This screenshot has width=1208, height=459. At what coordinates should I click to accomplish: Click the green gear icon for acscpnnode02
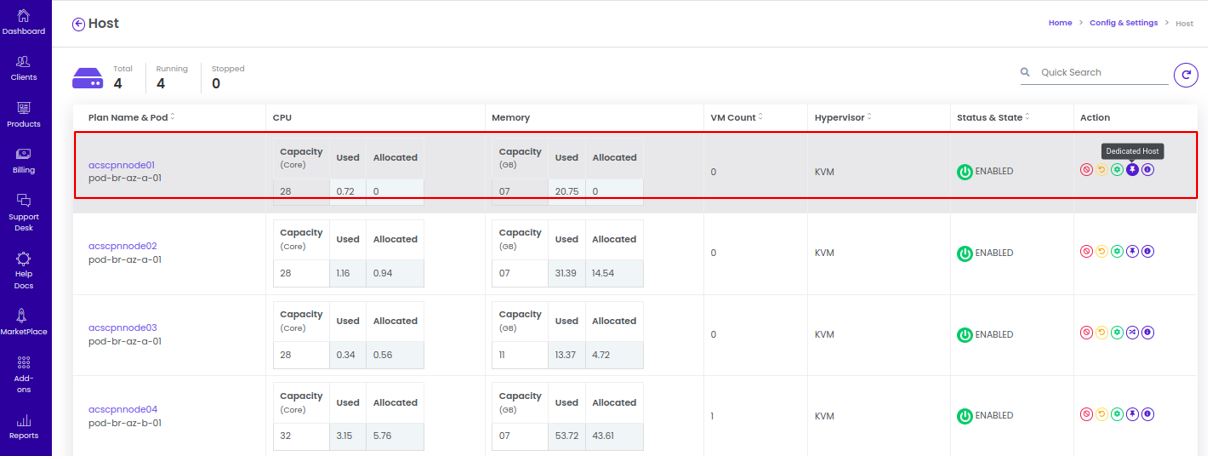pyautogui.click(x=1117, y=251)
